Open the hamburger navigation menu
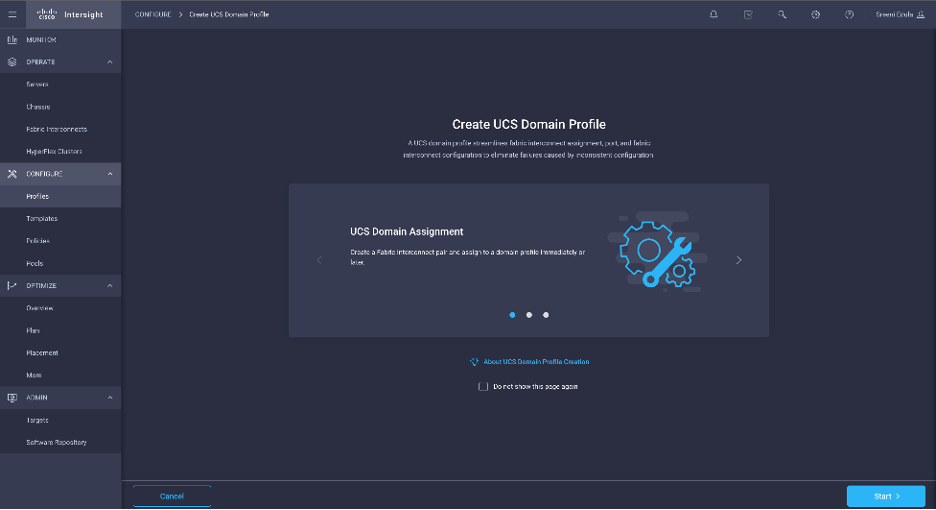 (x=12, y=14)
